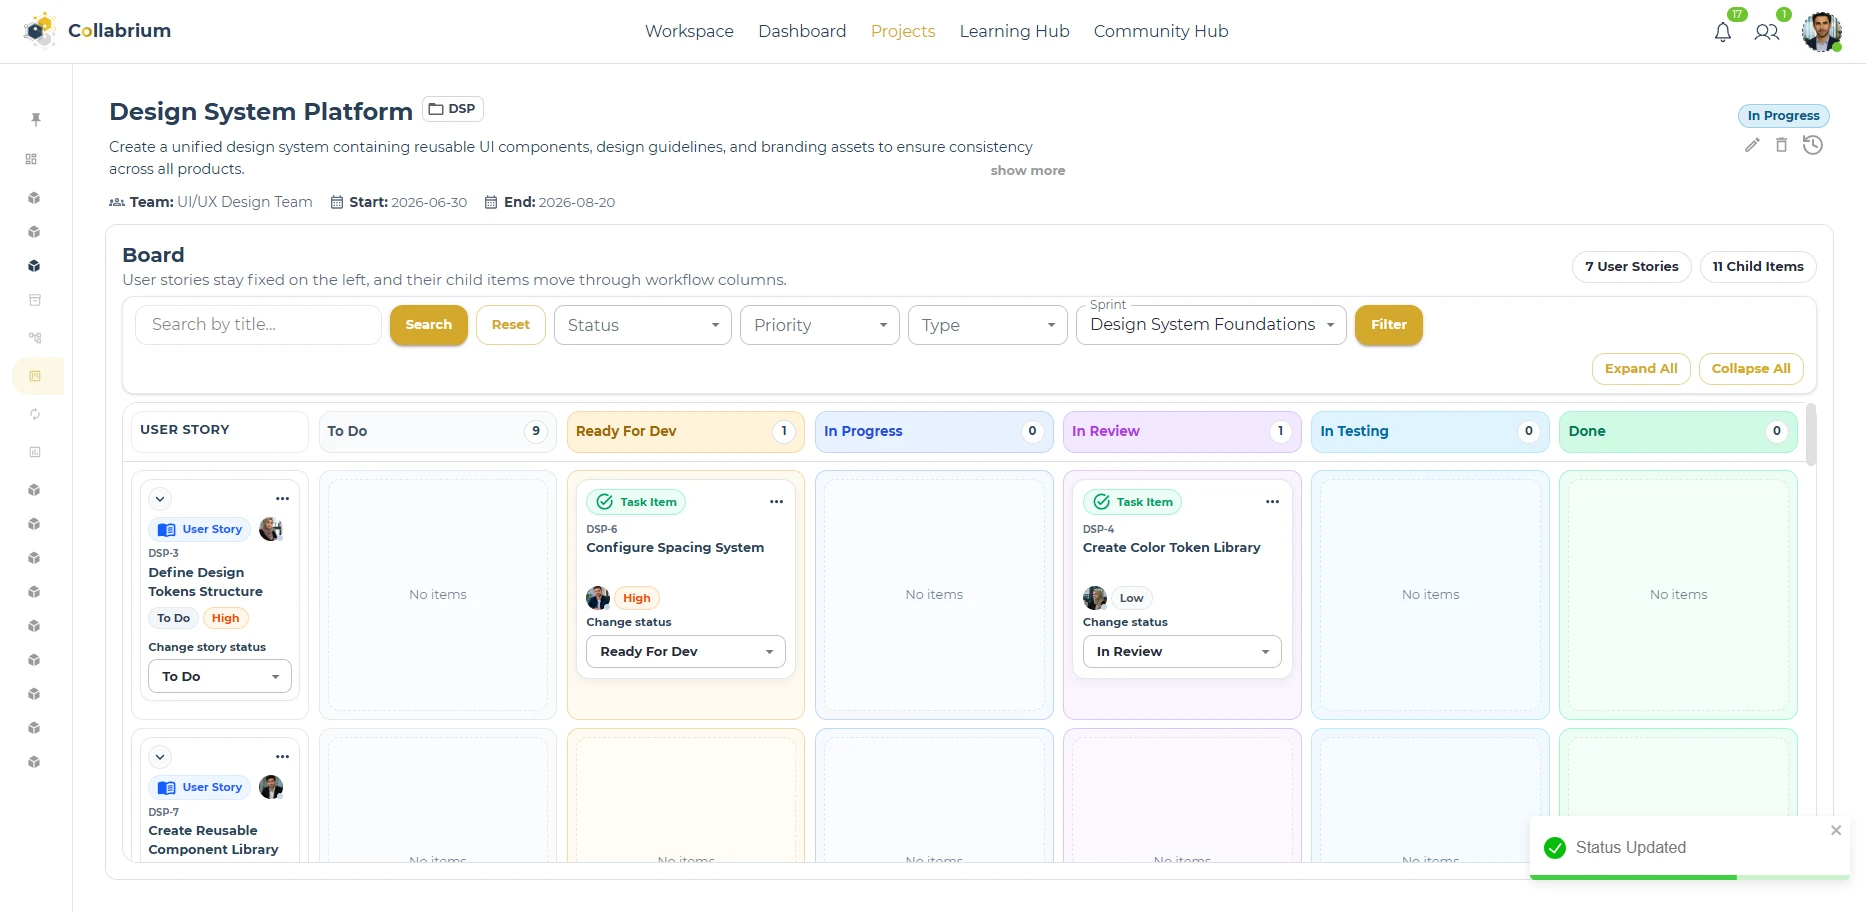Click the In Testing column header
This screenshot has height=912, width=1866.
click(1430, 431)
